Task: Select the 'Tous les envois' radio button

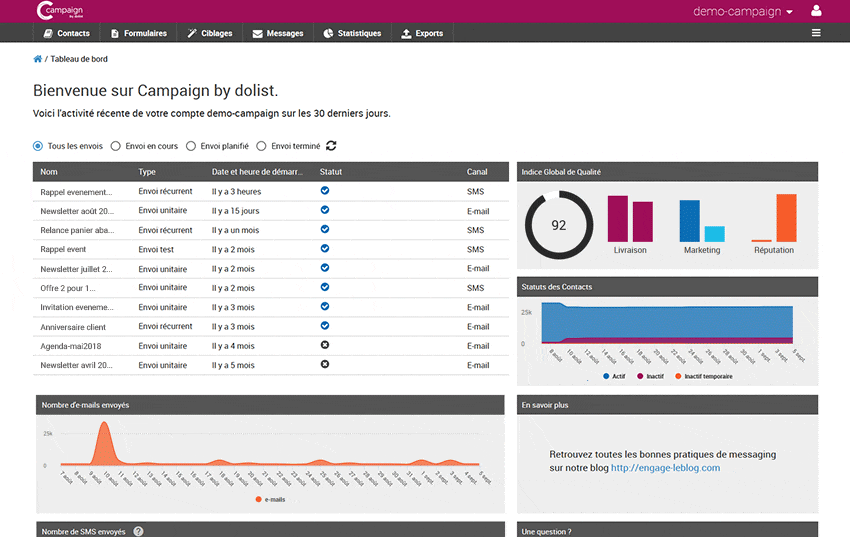Action: pyautogui.click(x=39, y=146)
